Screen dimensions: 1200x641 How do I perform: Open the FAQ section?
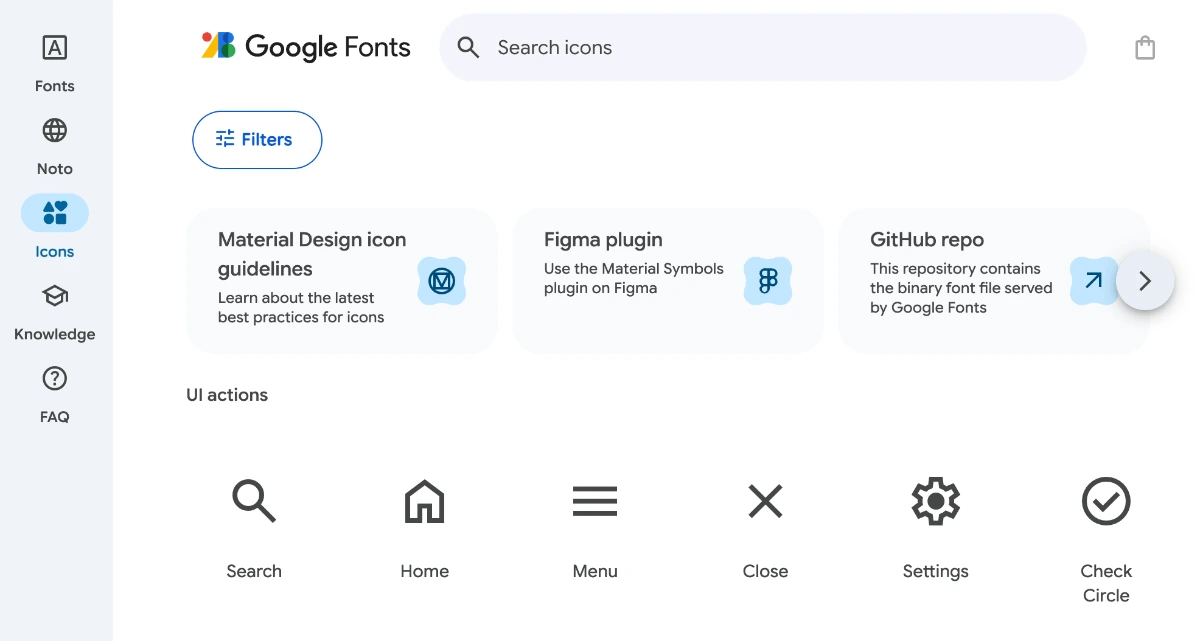[55, 395]
